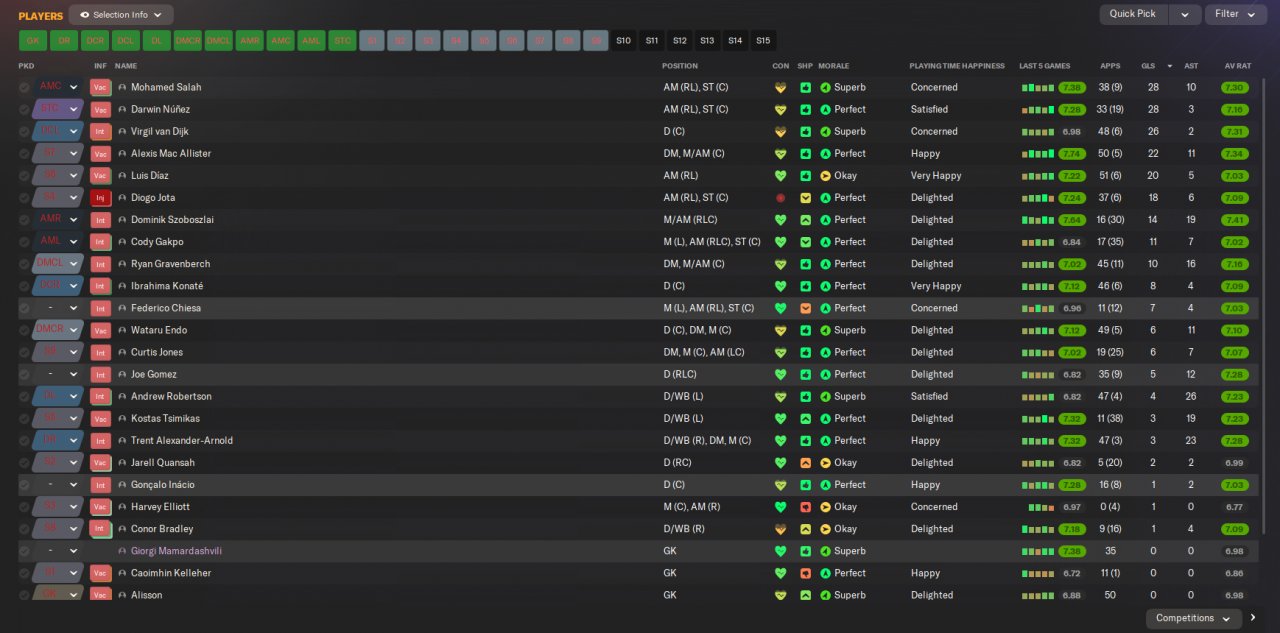Click Diogo Jota's red injured condition icon
The width and height of the screenshot is (1280, 633).
point(780,198)
